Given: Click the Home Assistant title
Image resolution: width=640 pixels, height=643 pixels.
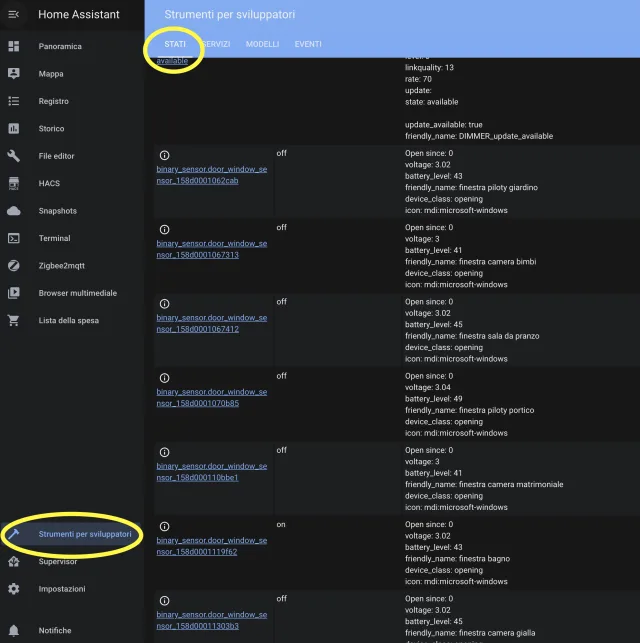Looking at the screenshot, I should pyautogui.click(x=79, y=15).
